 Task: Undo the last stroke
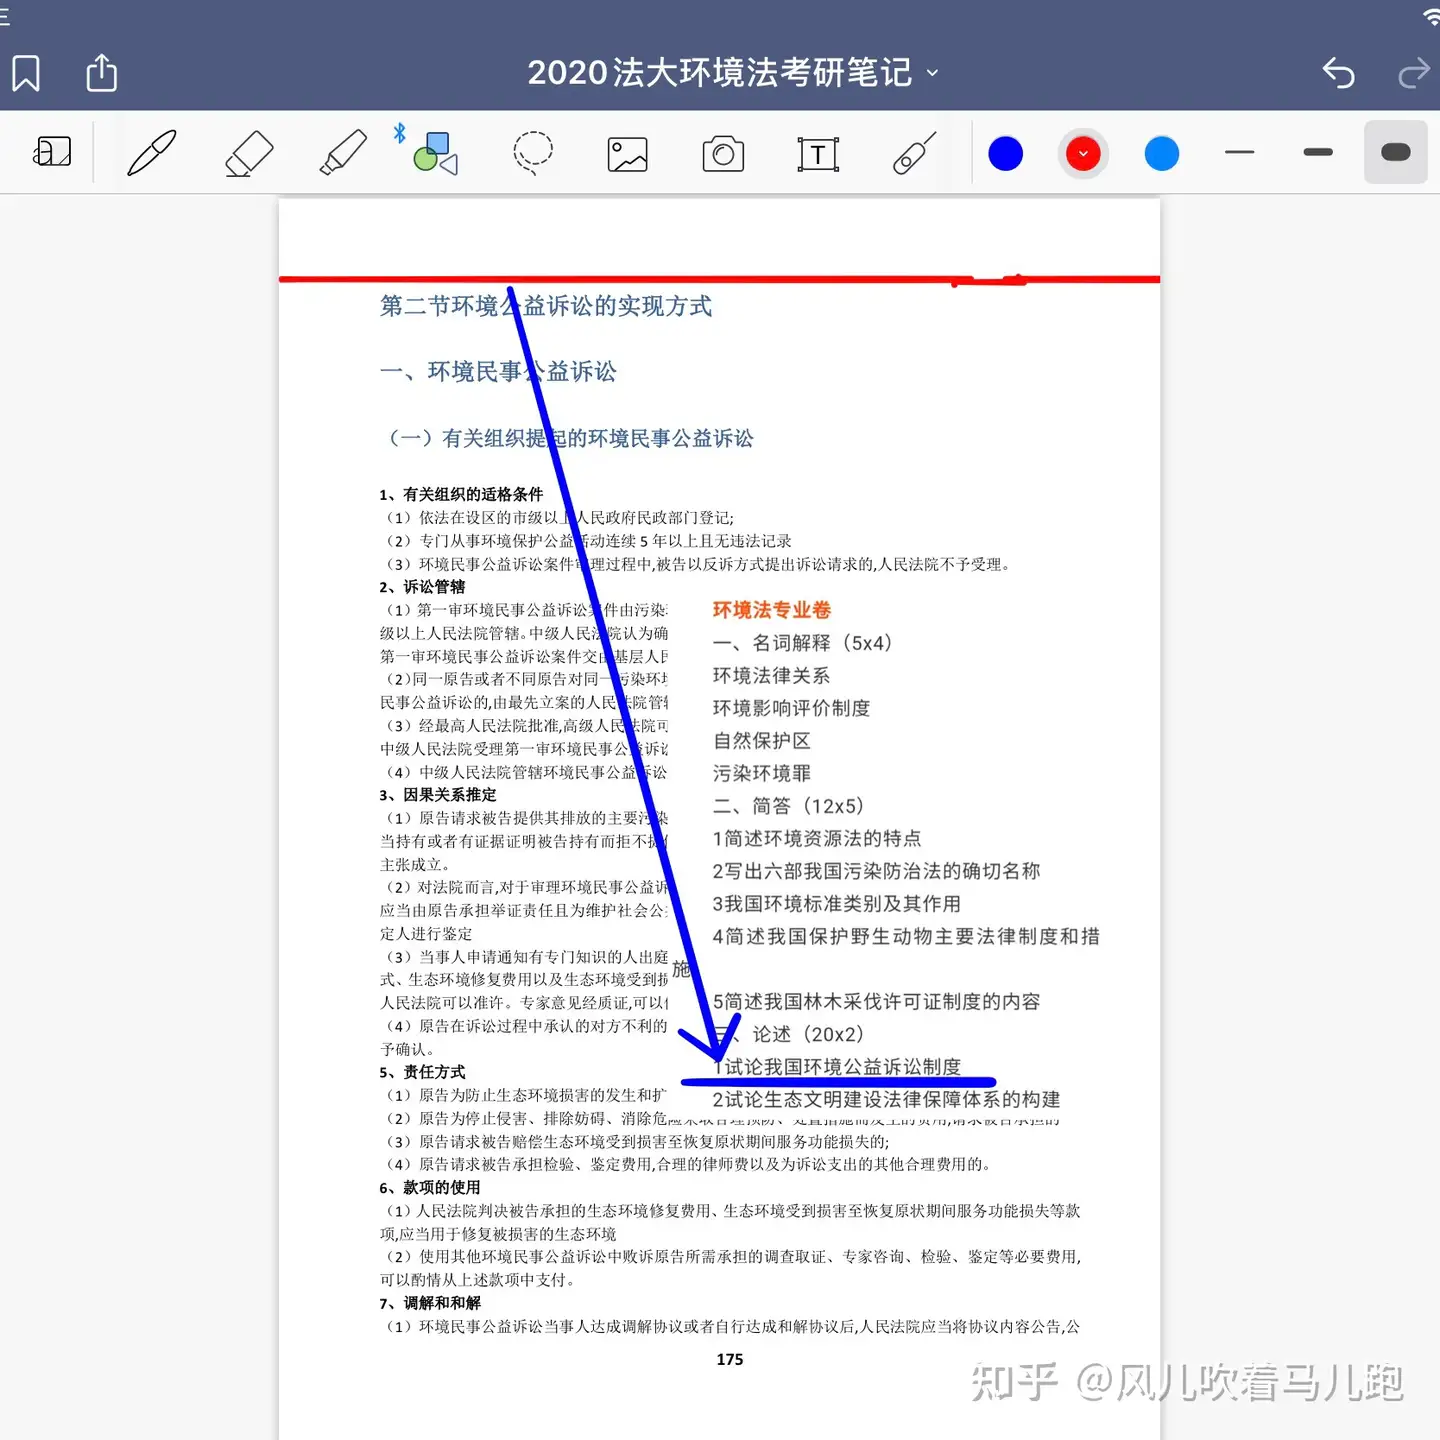[1338, 73]
